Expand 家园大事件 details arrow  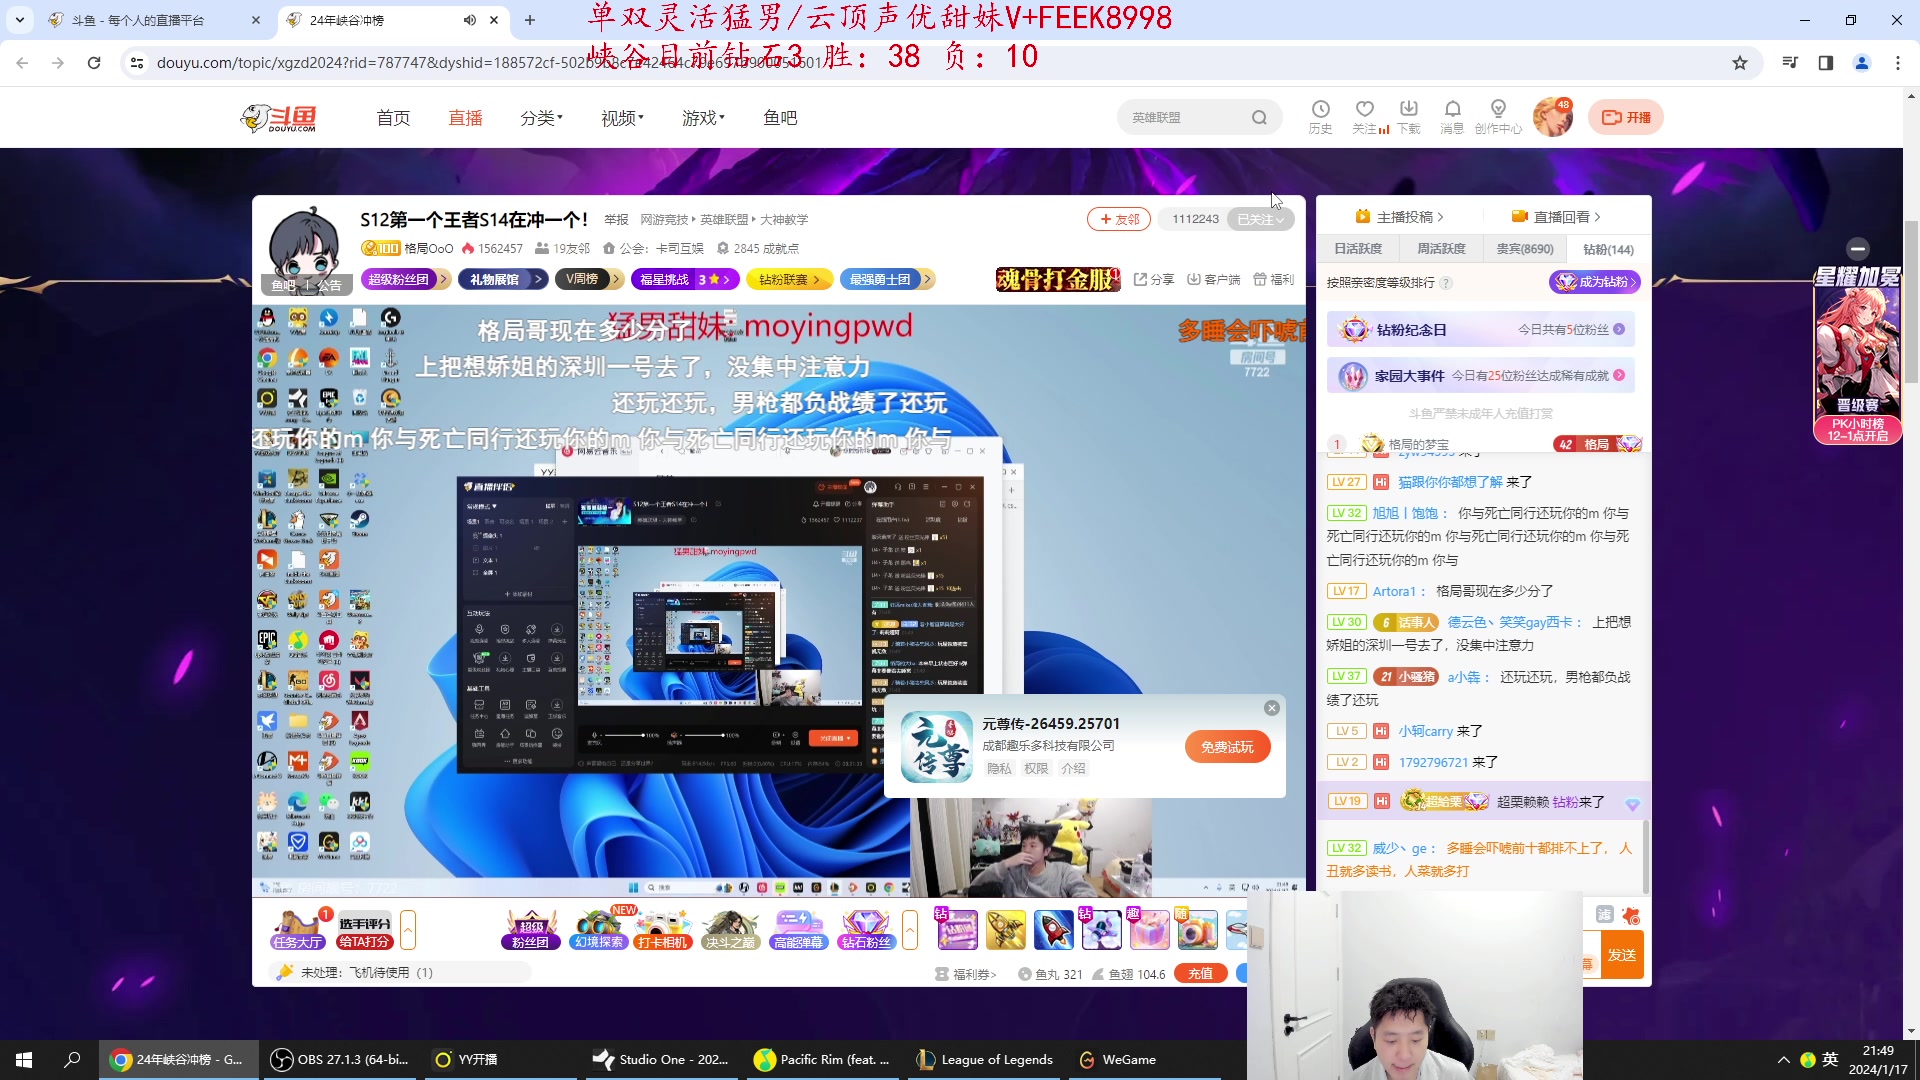(1619, 375)
